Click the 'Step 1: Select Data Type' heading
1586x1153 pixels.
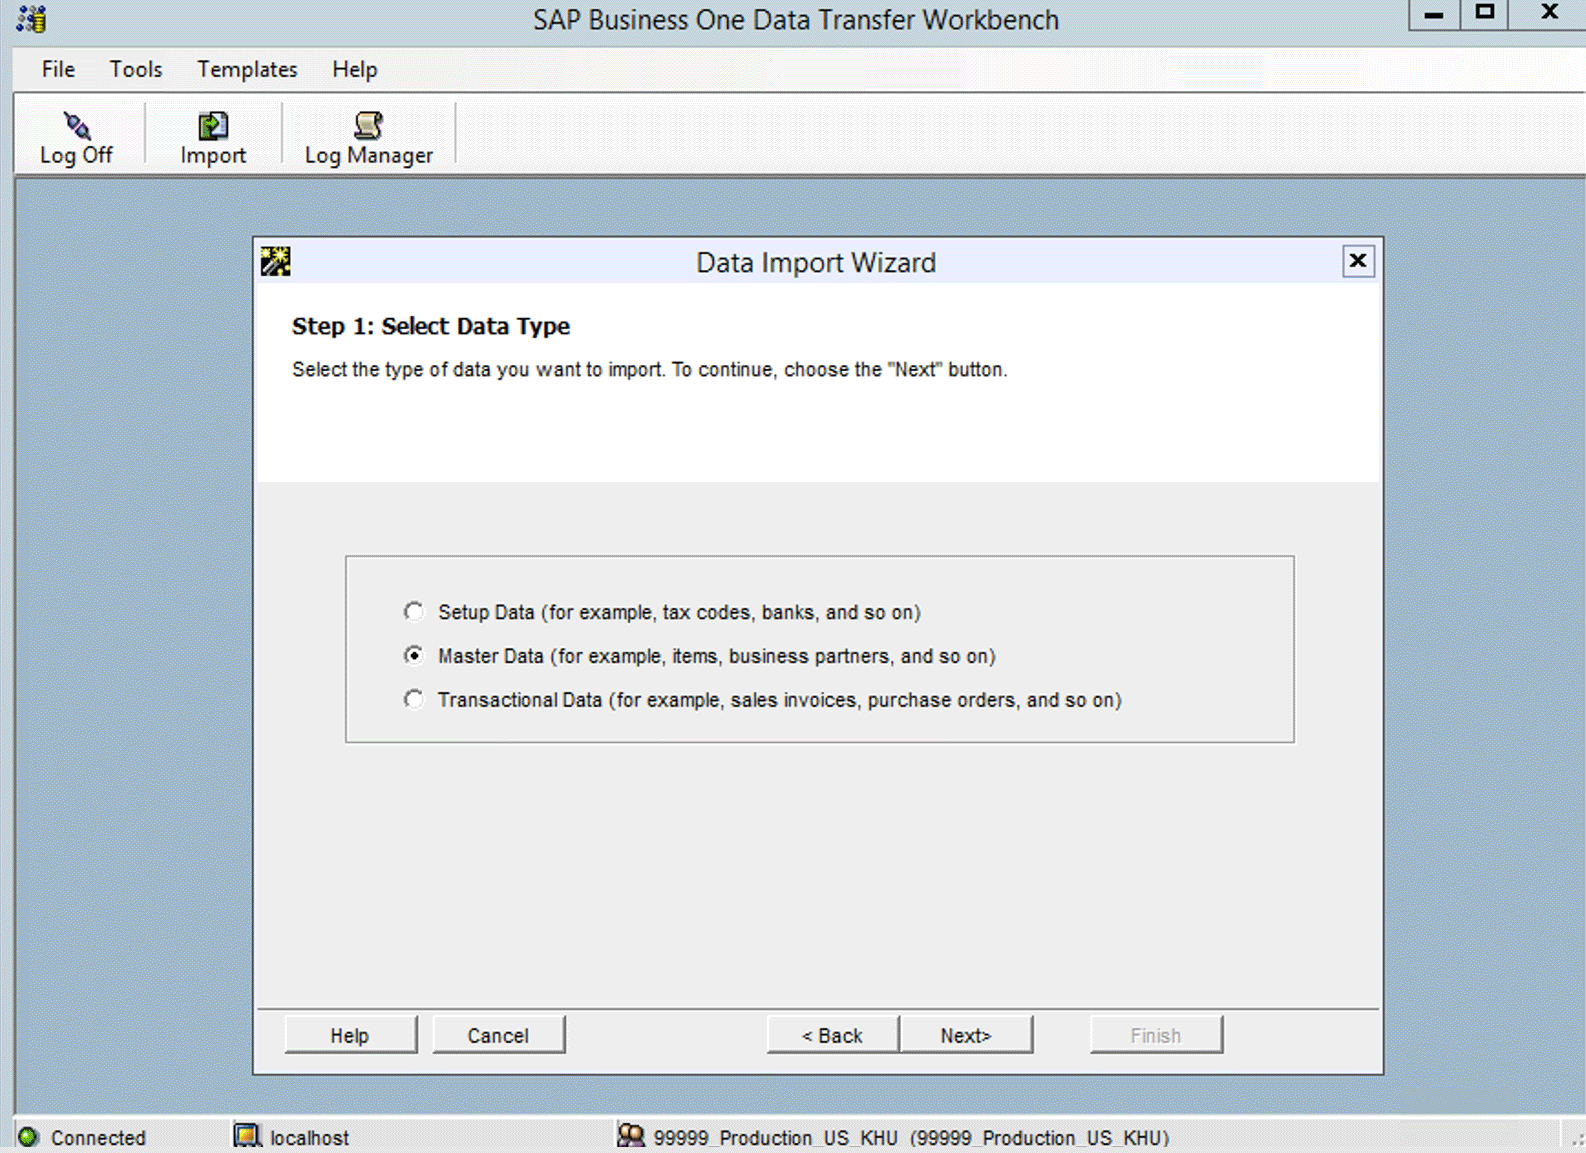[431, 326]
